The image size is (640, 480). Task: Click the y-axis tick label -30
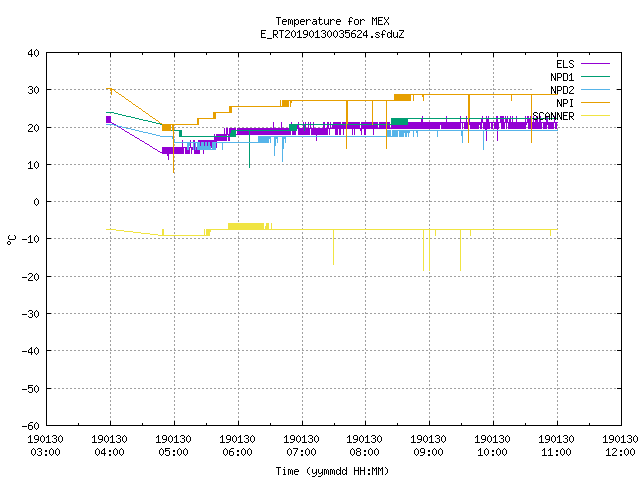[31, 313]
